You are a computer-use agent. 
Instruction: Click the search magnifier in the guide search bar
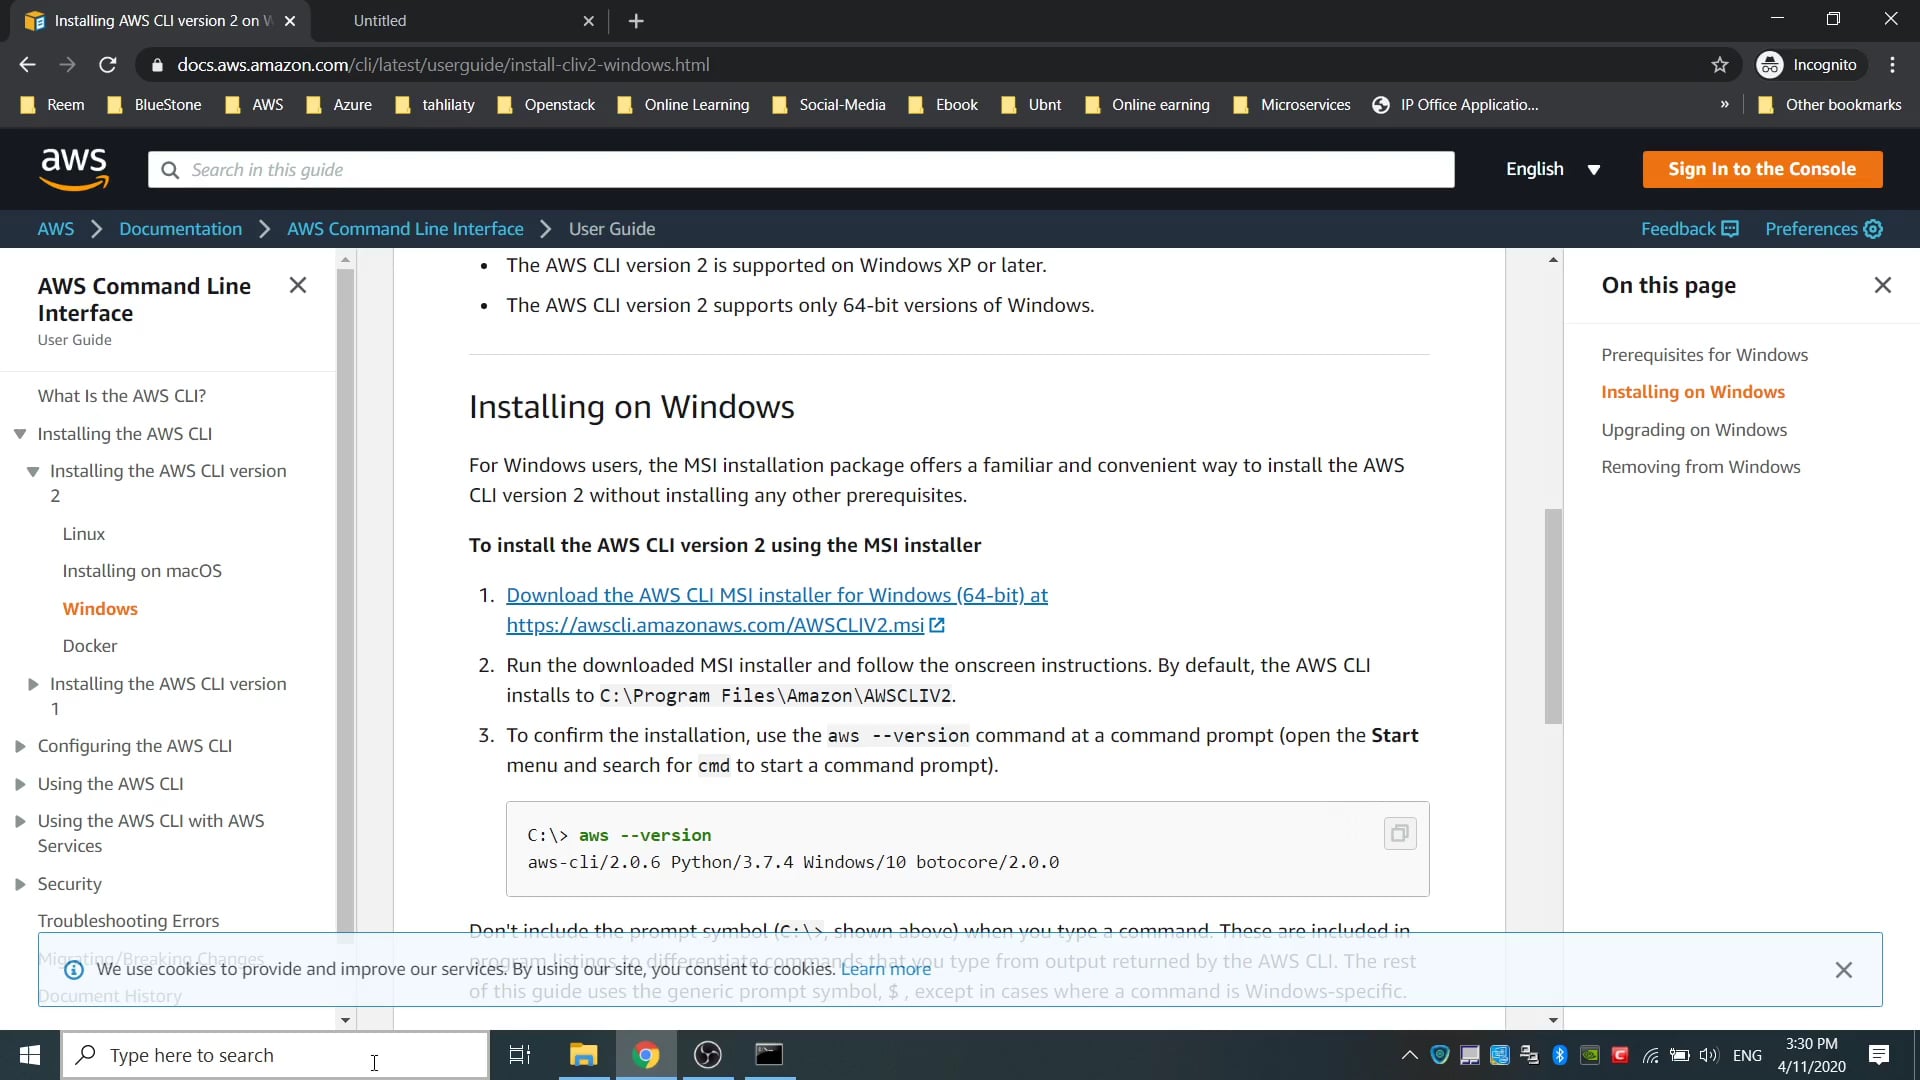[x=170, y=169]
